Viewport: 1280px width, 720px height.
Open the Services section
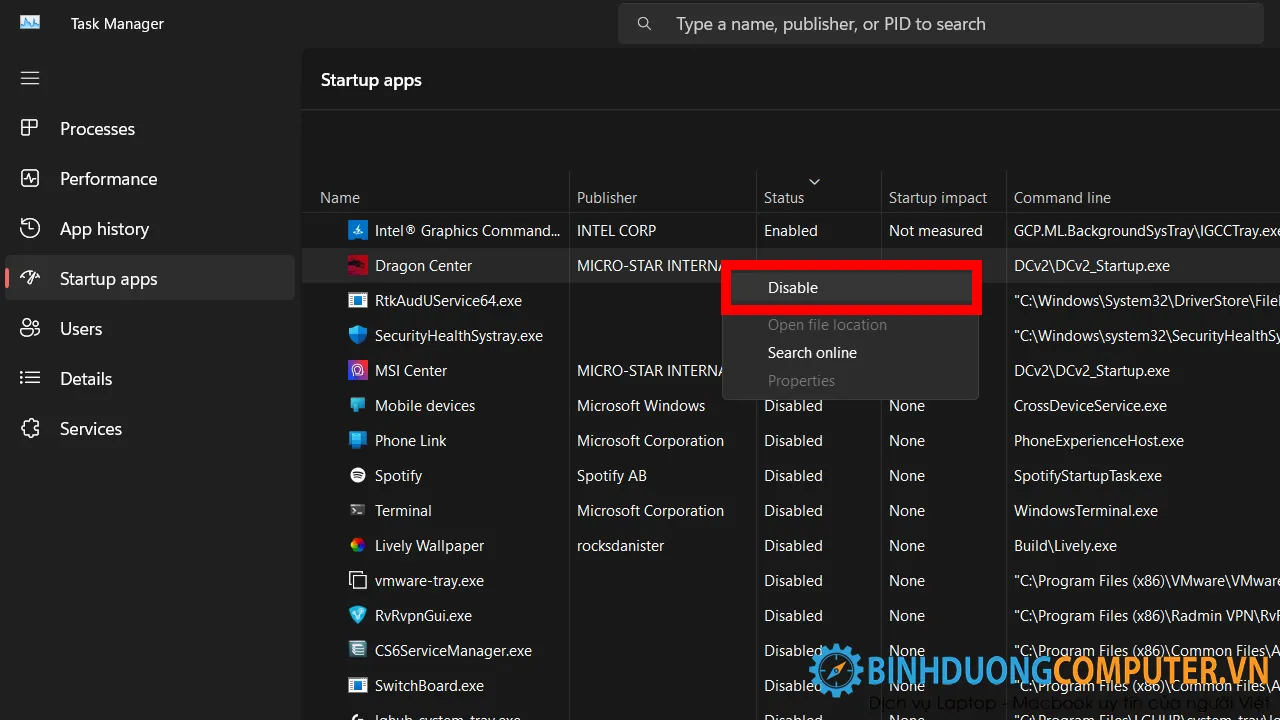click(90, 428)
